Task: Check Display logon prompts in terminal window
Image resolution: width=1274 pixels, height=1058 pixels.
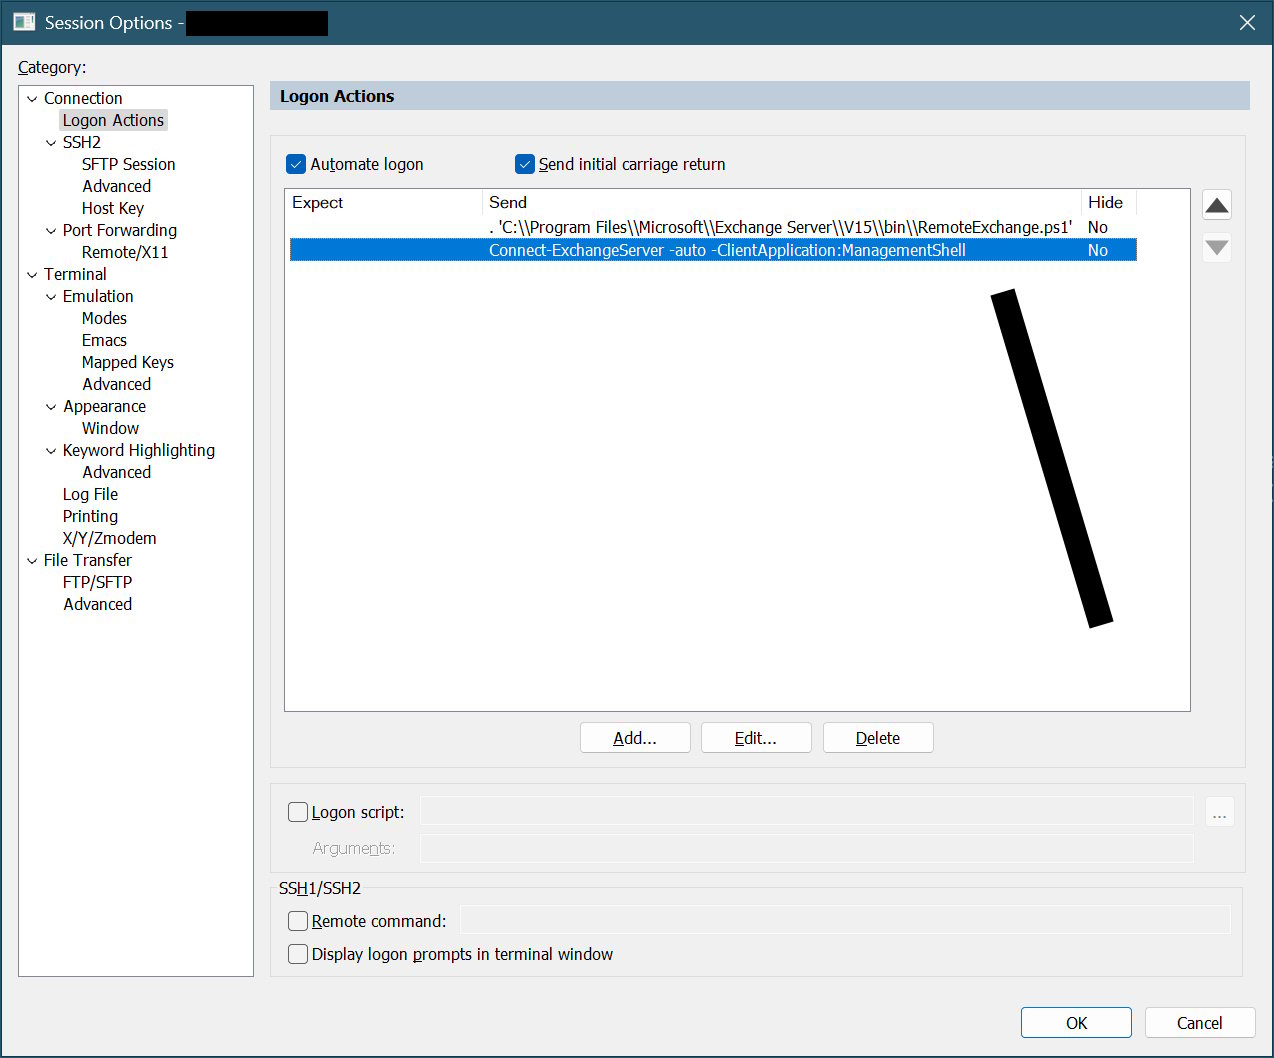Action: click(298, 954)
